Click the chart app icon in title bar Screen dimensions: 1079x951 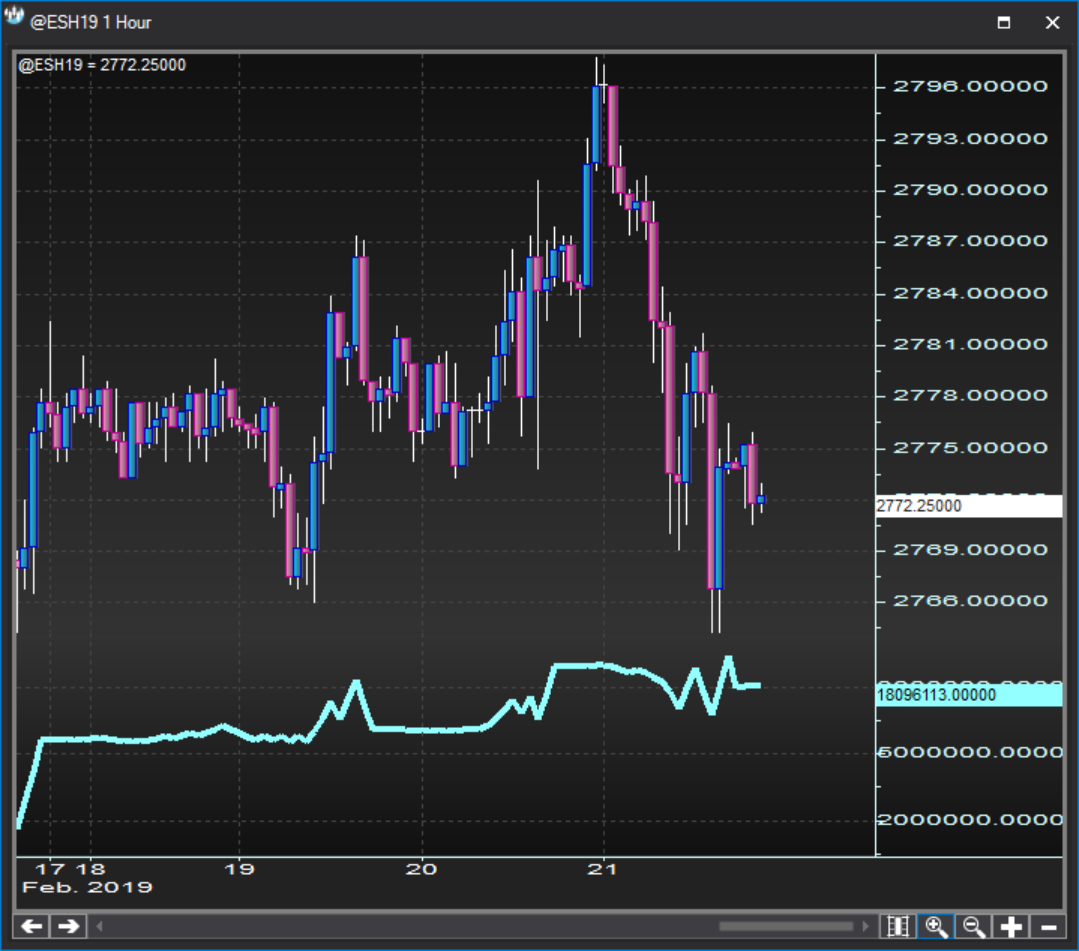click(x=14, y=17)
